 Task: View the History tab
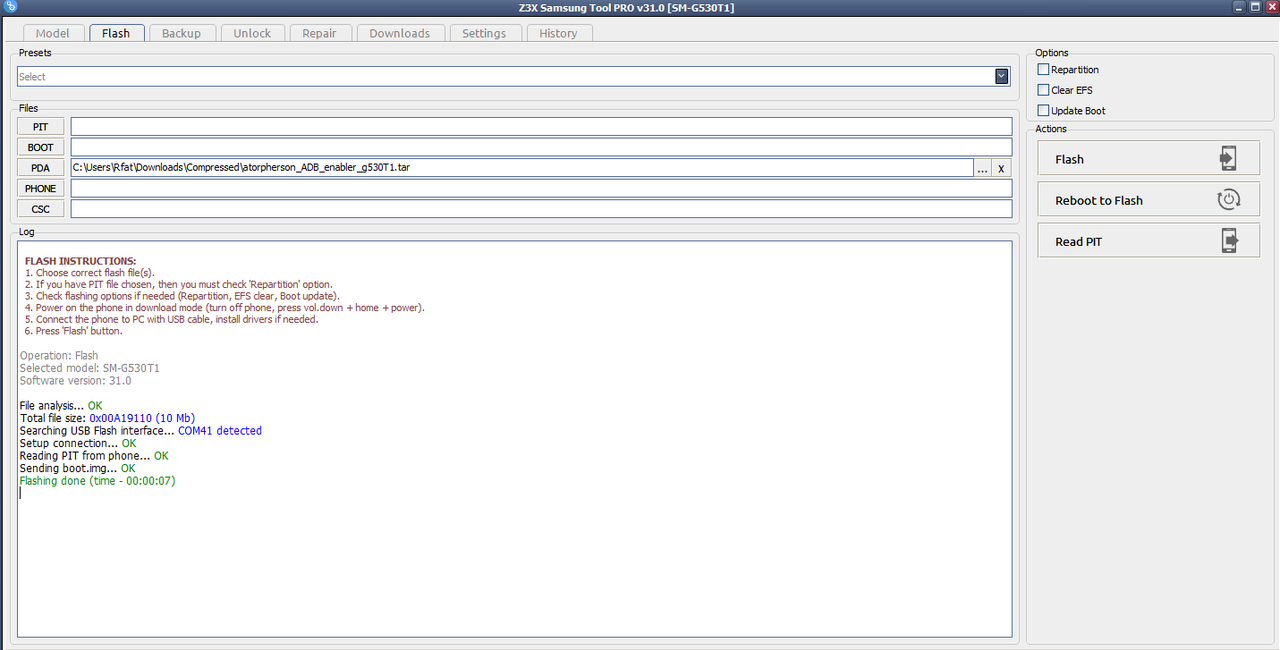[558, 33]
